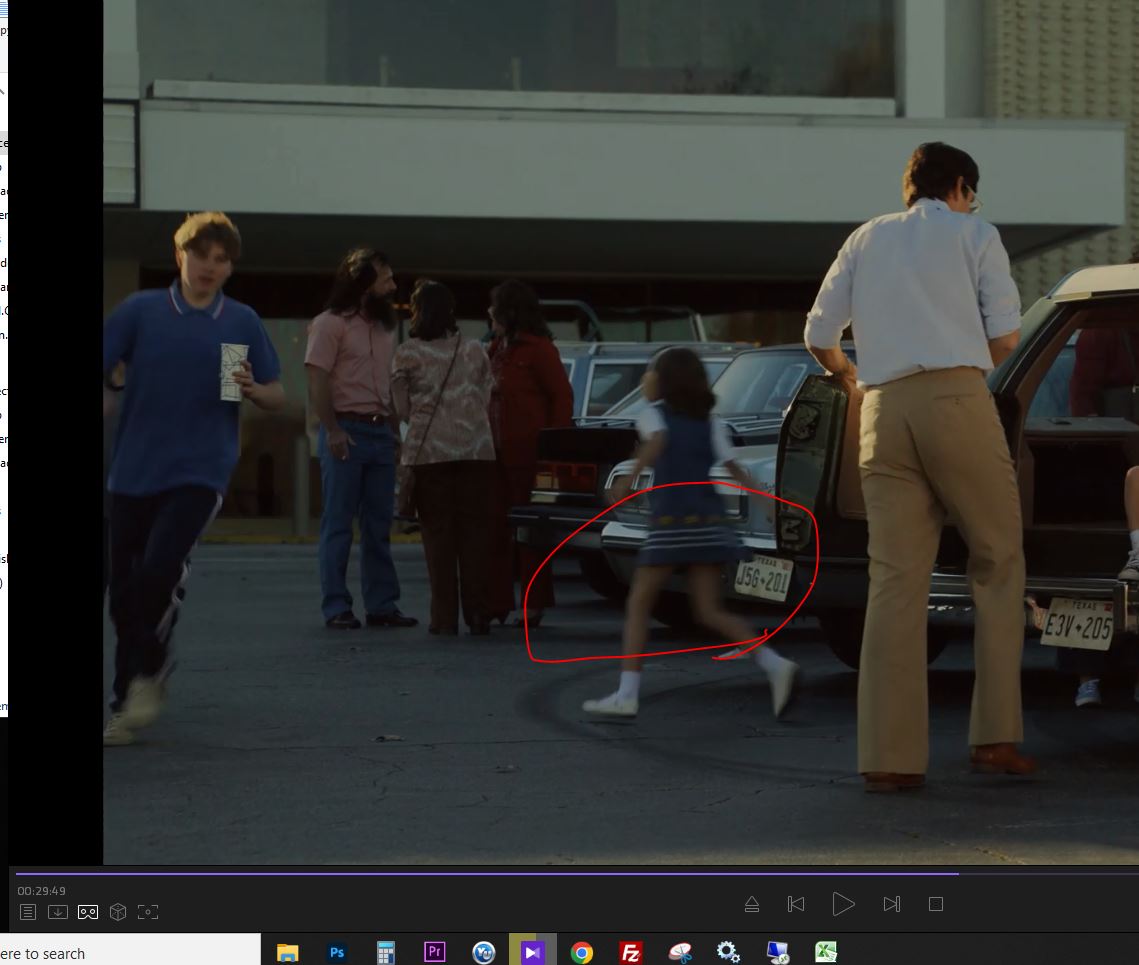Screen dimensions: 1139x965
Task: Click the 00:29:49 elapsed time display
Action: point(41,891)
